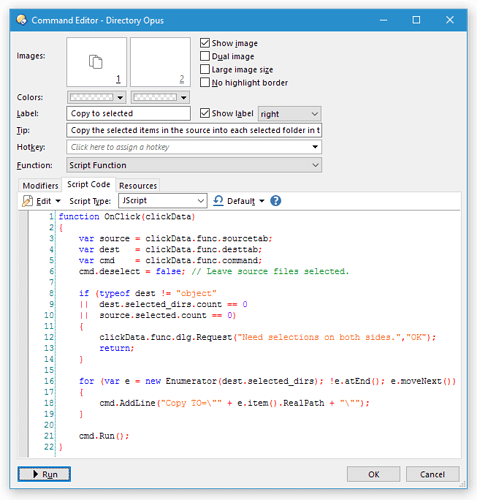This screenshot has width=477, height=500.
Task: Minimize the Command Editor window
Action: (x=383, y=20)
